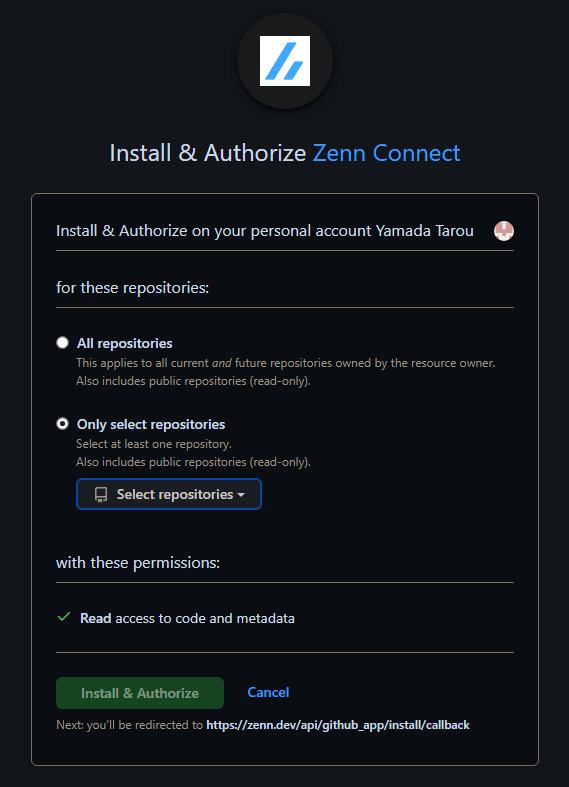Click the Yamada Tarou account avatar
569x787 pixels.
click(x=504, y=231)
